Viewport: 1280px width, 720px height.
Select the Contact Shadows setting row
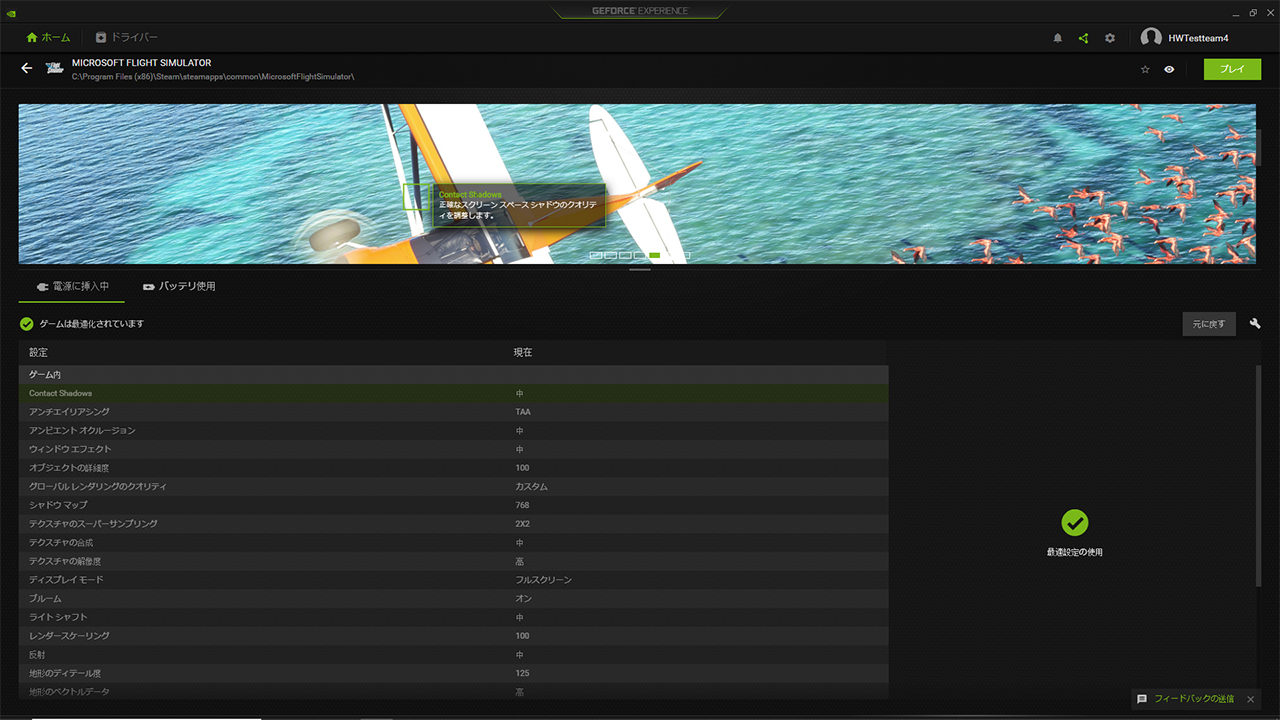pyautogui.click(x=453, y=393)
